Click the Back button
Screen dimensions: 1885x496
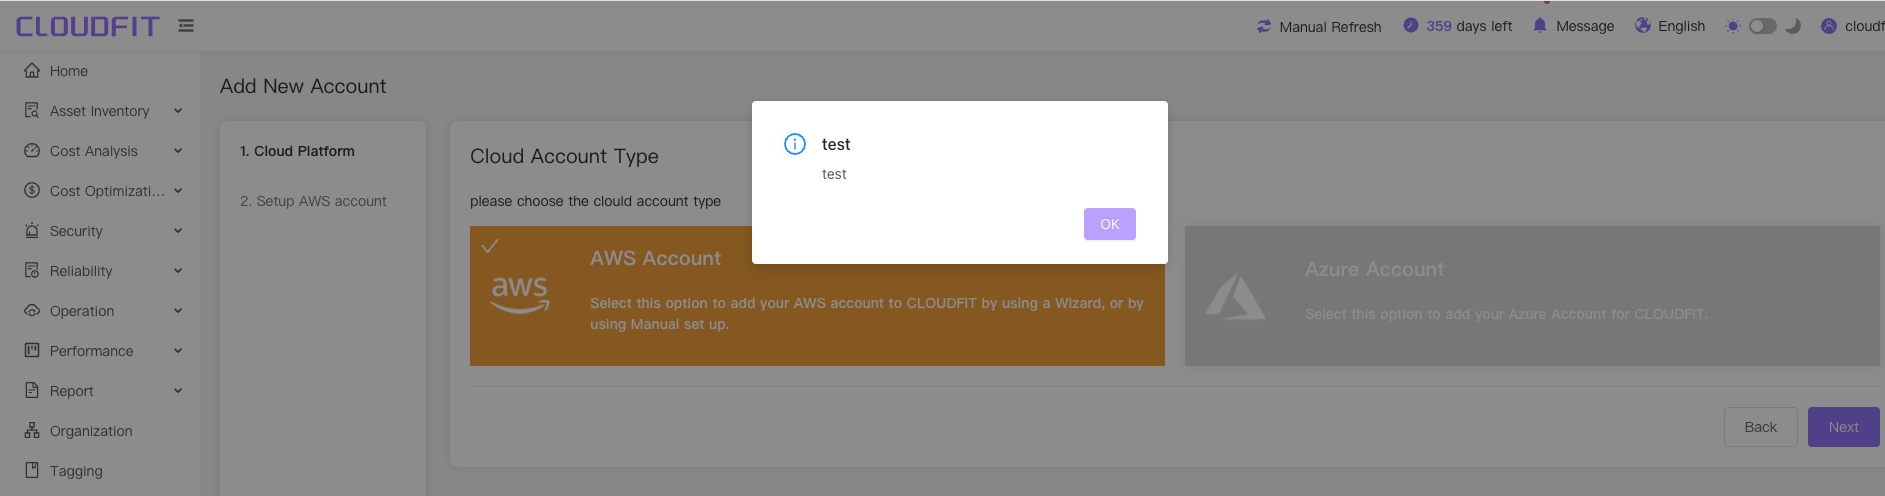tap(1761, 427)
